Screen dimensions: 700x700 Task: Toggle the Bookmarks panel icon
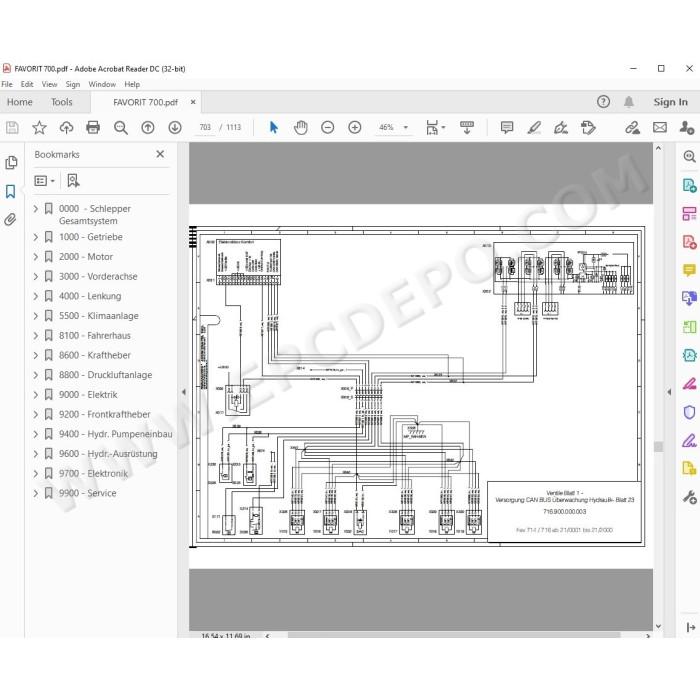click(x=10, y=192)
